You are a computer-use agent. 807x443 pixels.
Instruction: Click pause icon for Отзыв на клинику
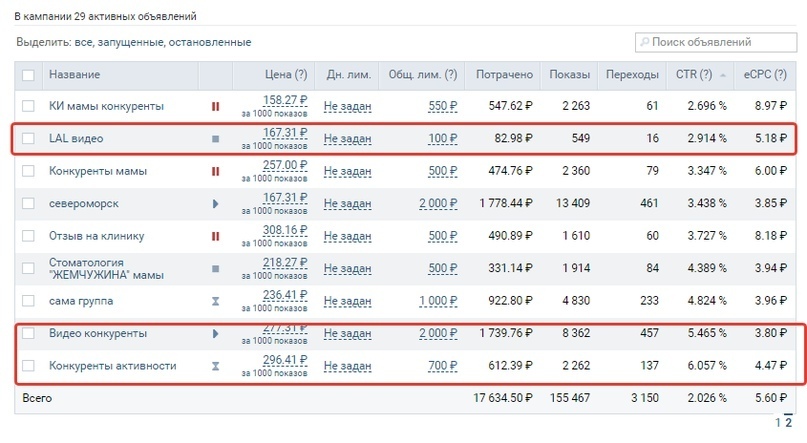pos(215,237)
